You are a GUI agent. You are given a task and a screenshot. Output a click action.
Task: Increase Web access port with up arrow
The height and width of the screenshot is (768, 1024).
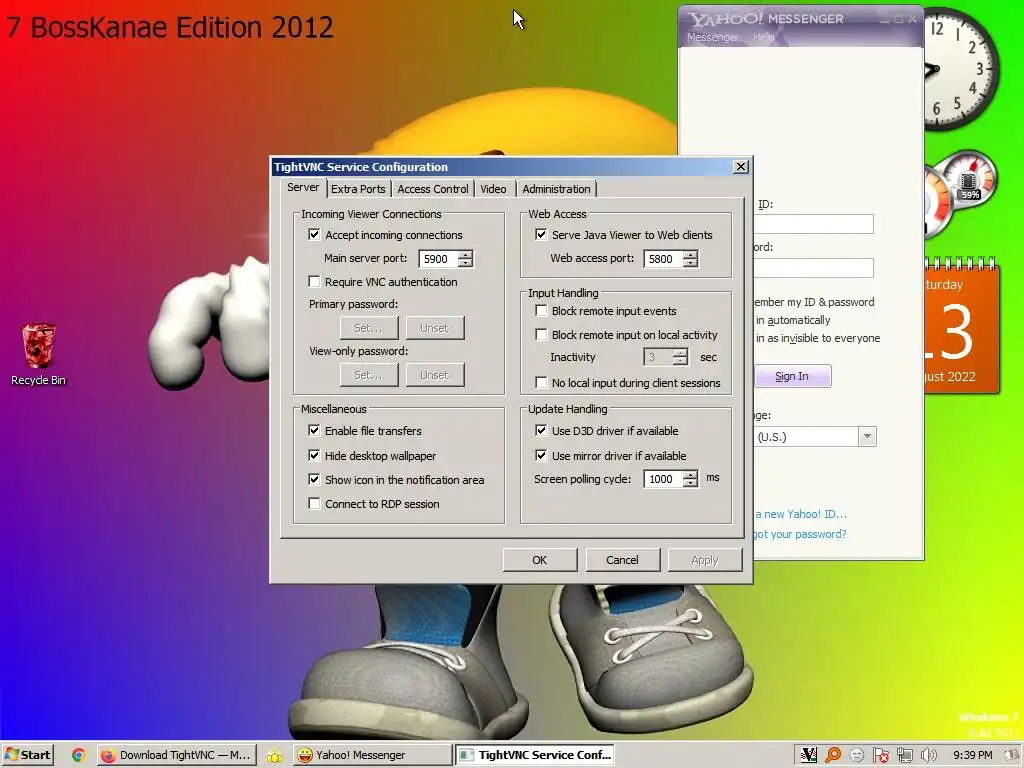point(690,255)
